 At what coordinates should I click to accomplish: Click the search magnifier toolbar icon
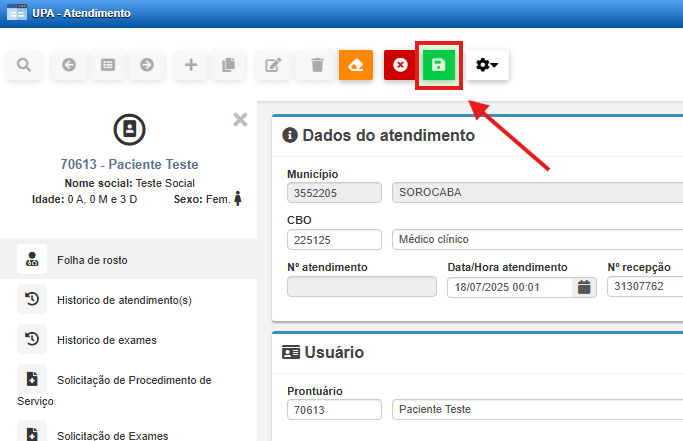[23, 65]
